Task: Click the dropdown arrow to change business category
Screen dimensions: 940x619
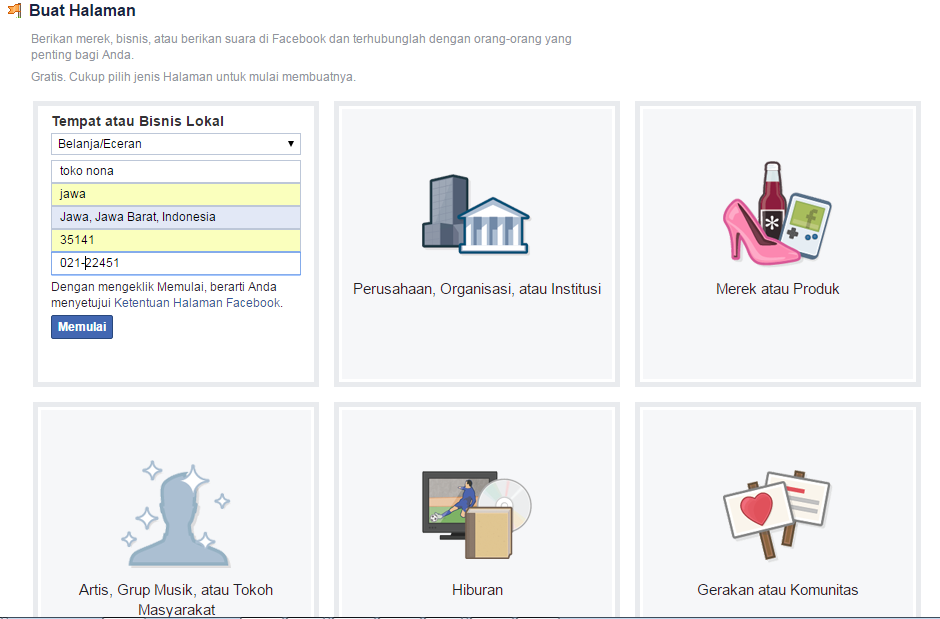Action: pyautogui.click(x=291, y=144)
